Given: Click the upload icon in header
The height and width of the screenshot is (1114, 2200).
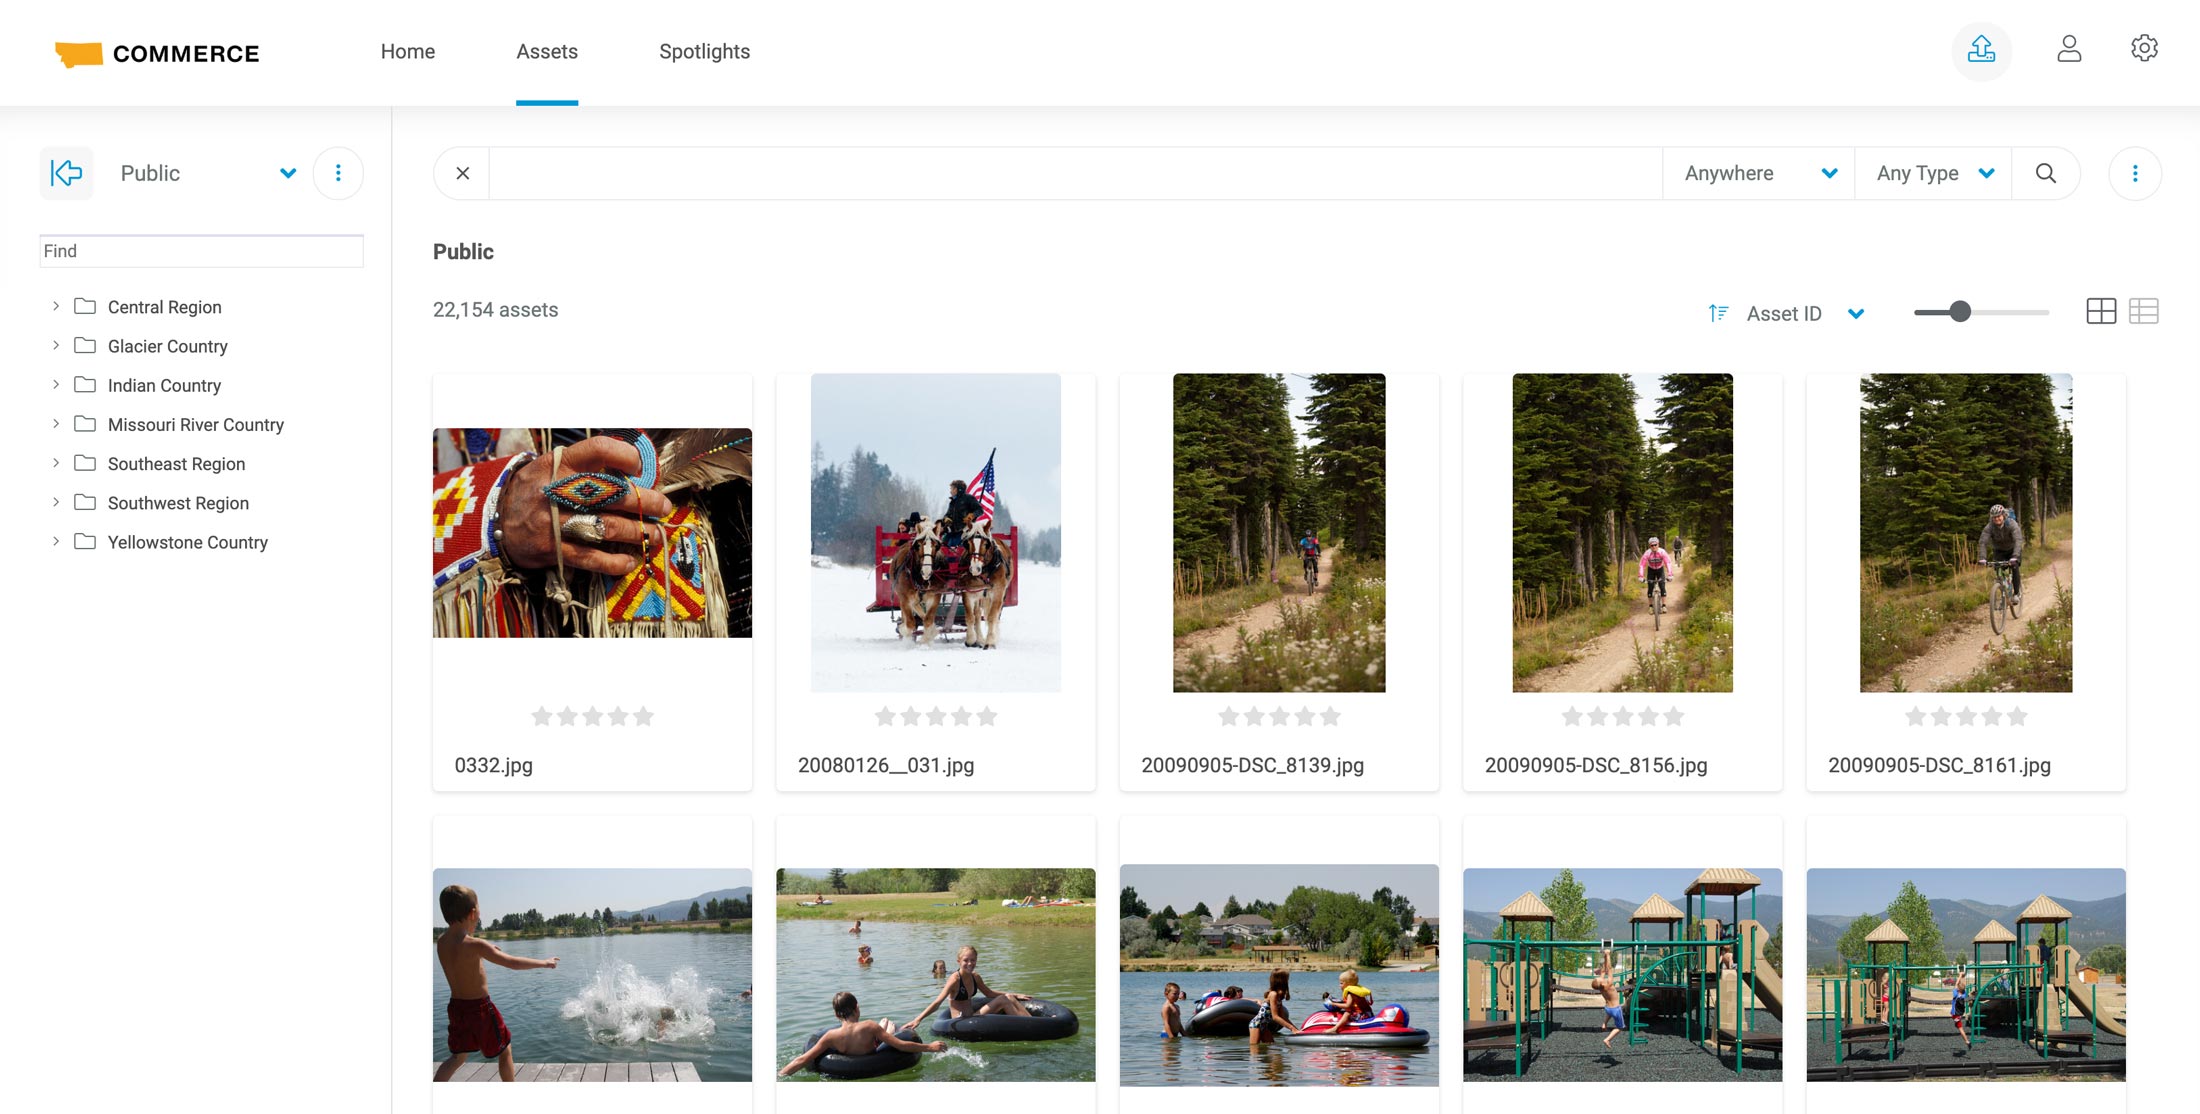Looking at the screenshot, I should [1981, 50].
